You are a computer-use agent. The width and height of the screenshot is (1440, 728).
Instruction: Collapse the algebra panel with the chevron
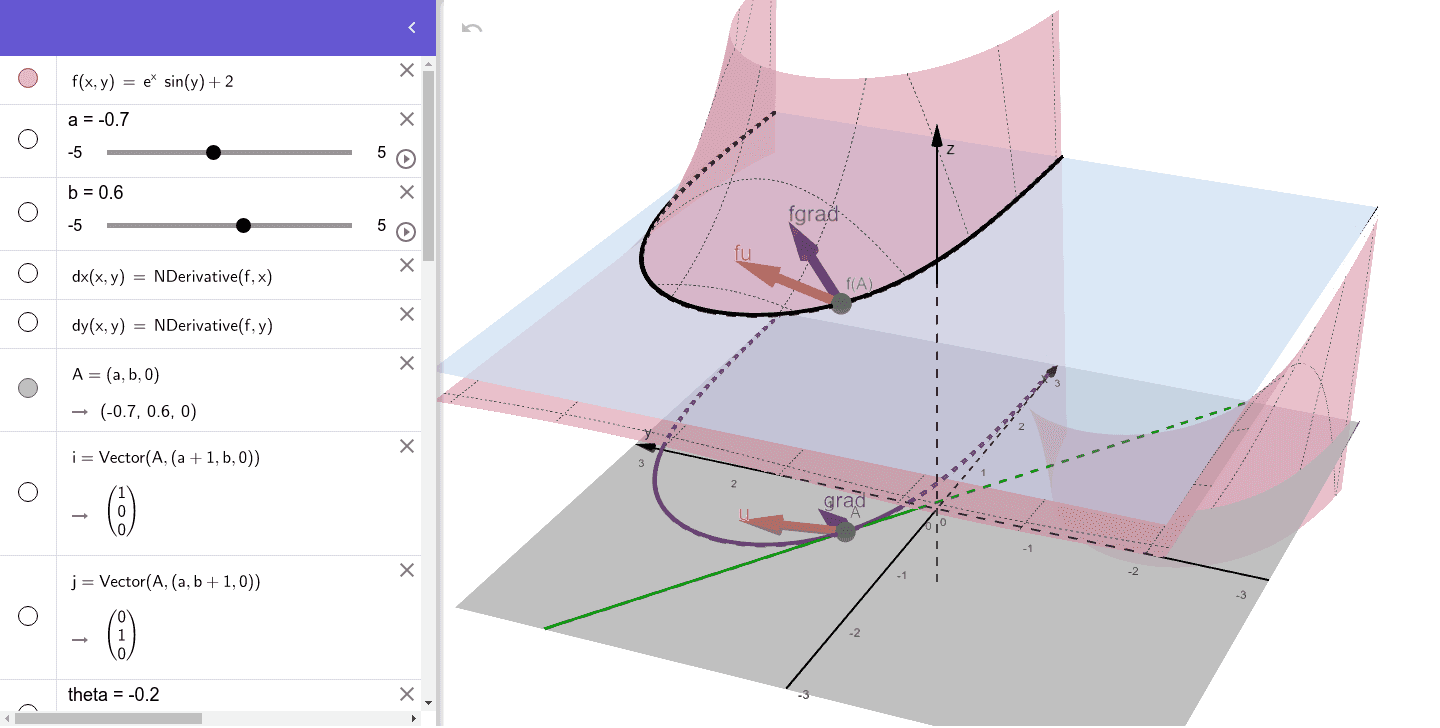(410, 27)
